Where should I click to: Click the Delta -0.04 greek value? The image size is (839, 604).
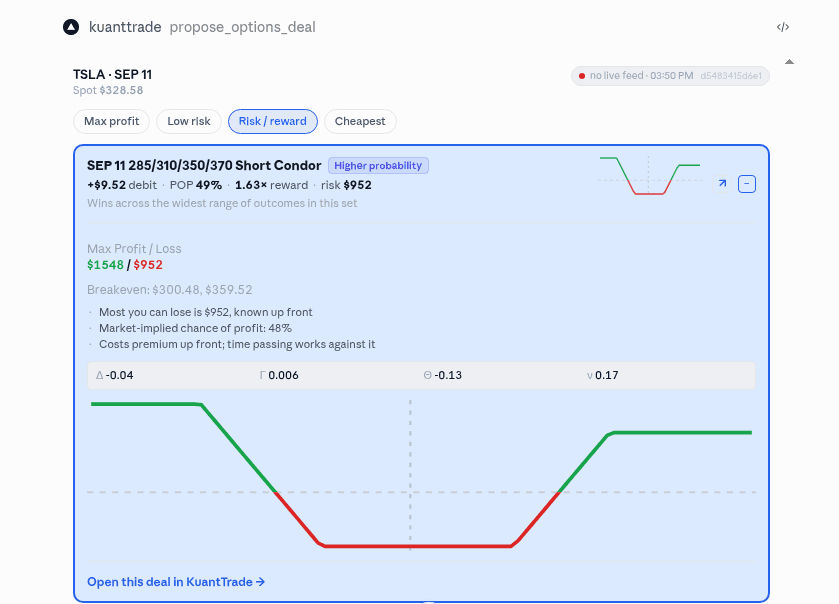115,375
